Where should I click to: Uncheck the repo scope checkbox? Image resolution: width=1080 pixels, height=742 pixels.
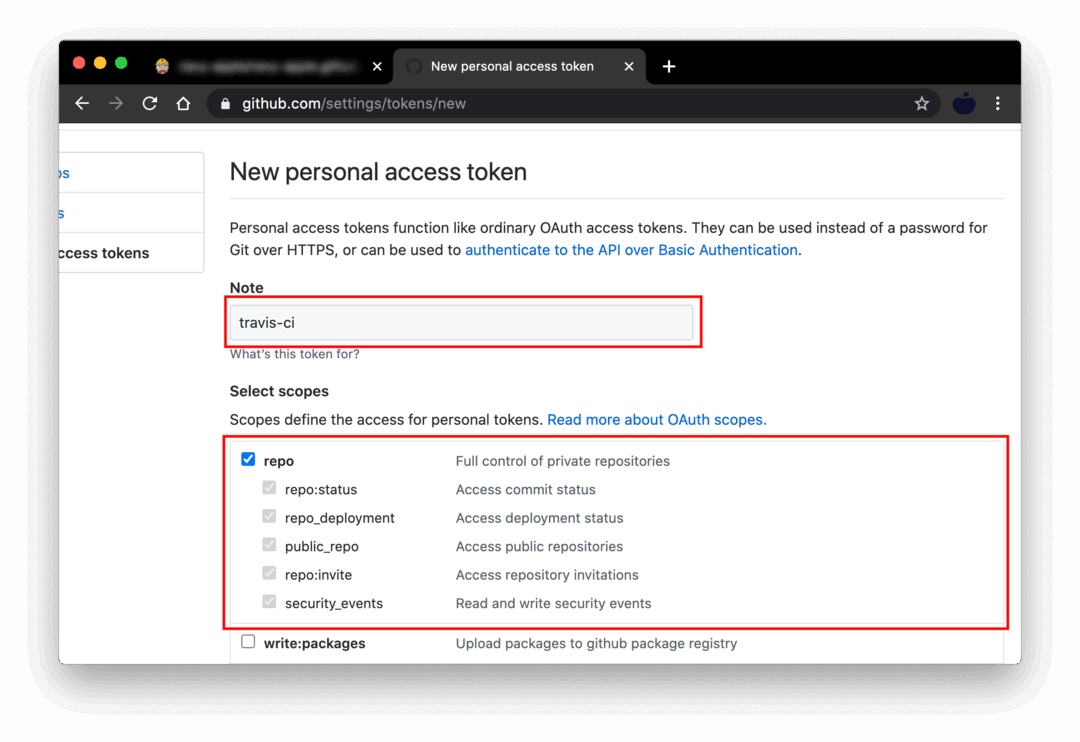point(248,459)
